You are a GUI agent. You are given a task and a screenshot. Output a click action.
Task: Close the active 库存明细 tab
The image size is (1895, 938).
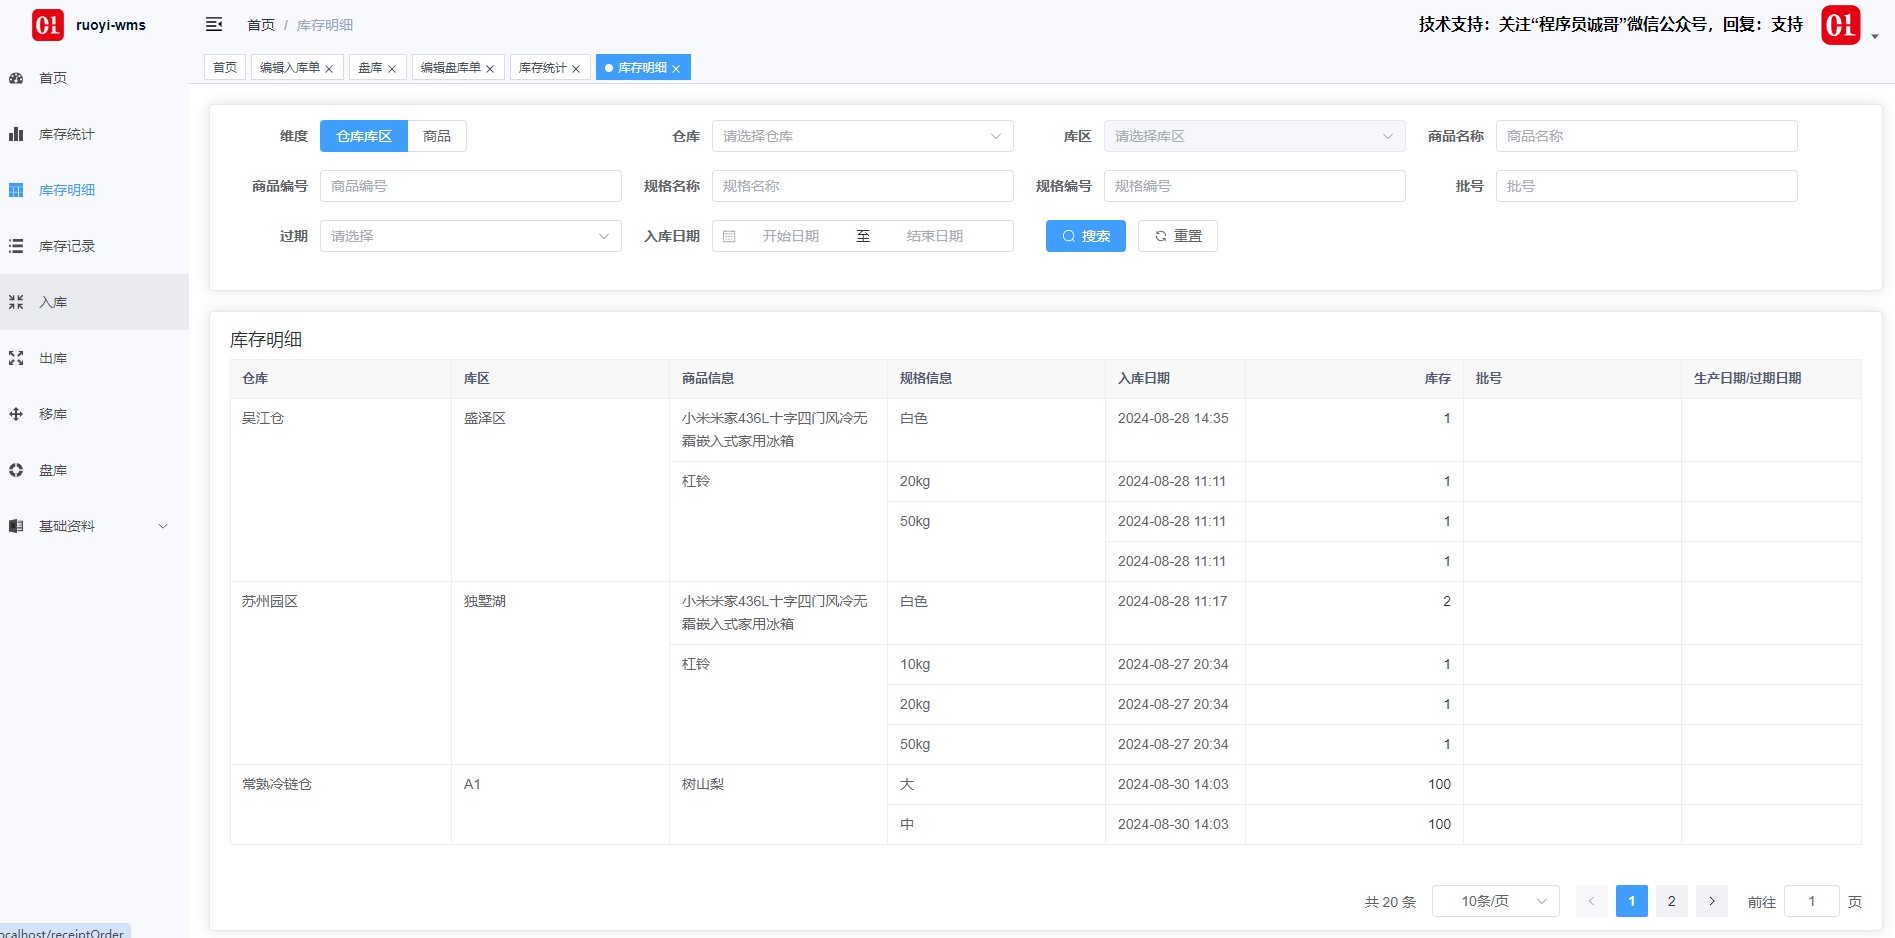(x=676, y=69)
